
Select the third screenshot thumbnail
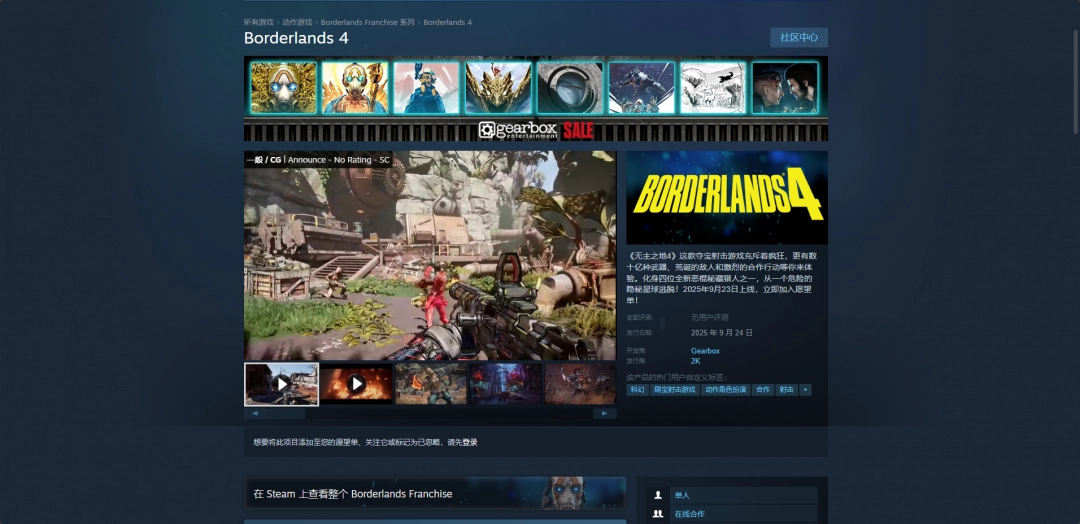pos(430,384)
